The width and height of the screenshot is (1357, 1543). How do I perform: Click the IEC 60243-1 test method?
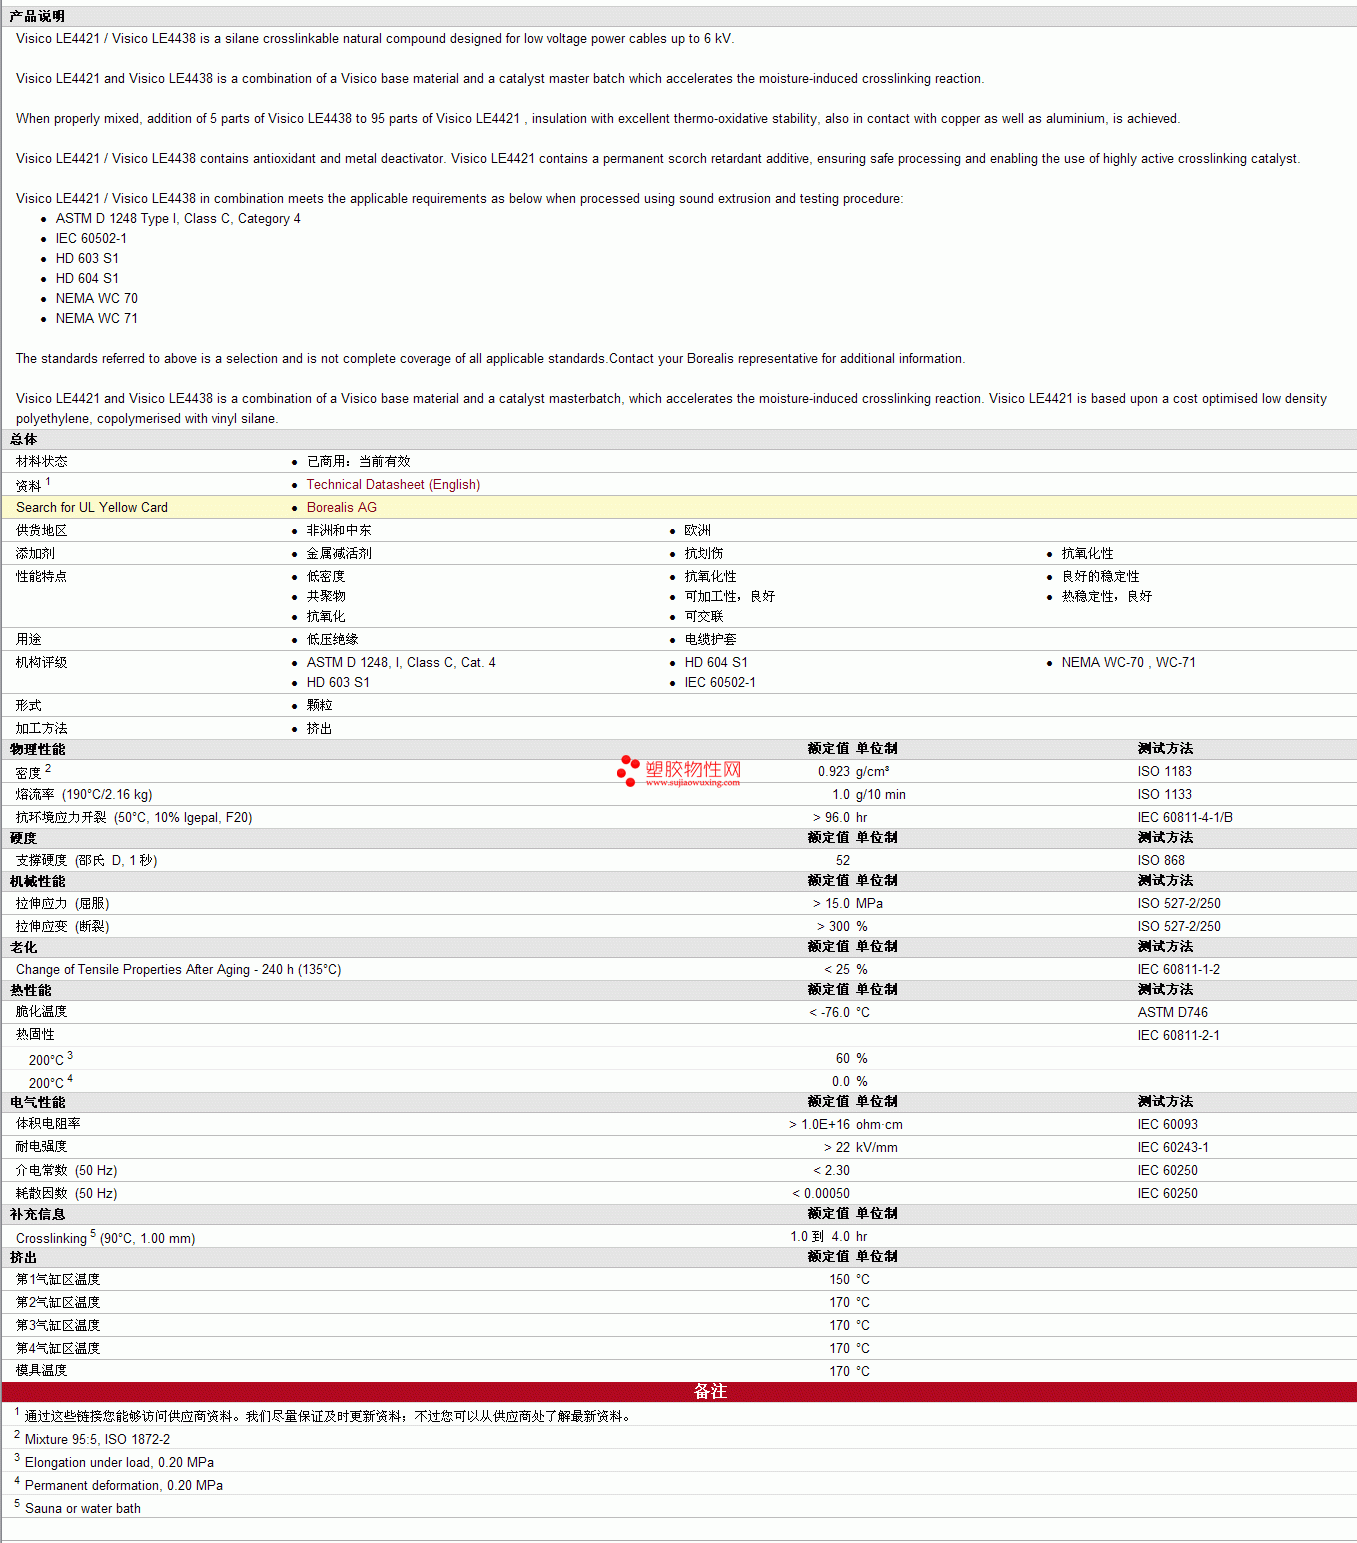coord(1173,1147)
